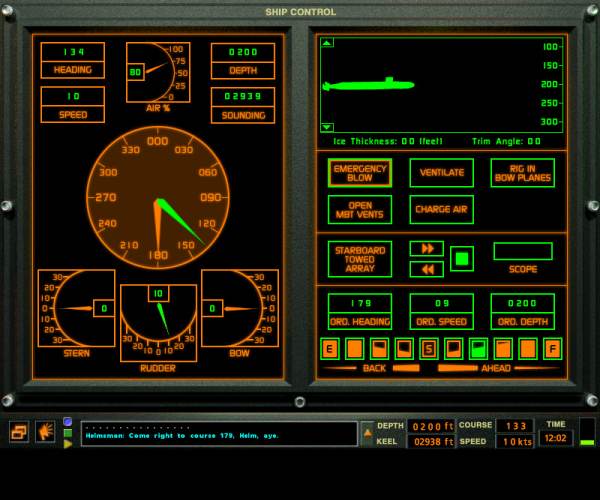Click the Air percent value 80
This screenshot has height=500, width=600.
135,72
